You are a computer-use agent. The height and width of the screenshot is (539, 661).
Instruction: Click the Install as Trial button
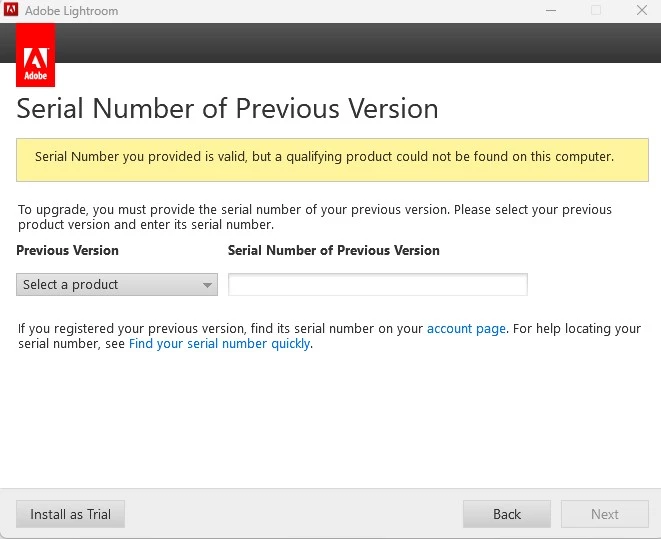coord(70,514)
